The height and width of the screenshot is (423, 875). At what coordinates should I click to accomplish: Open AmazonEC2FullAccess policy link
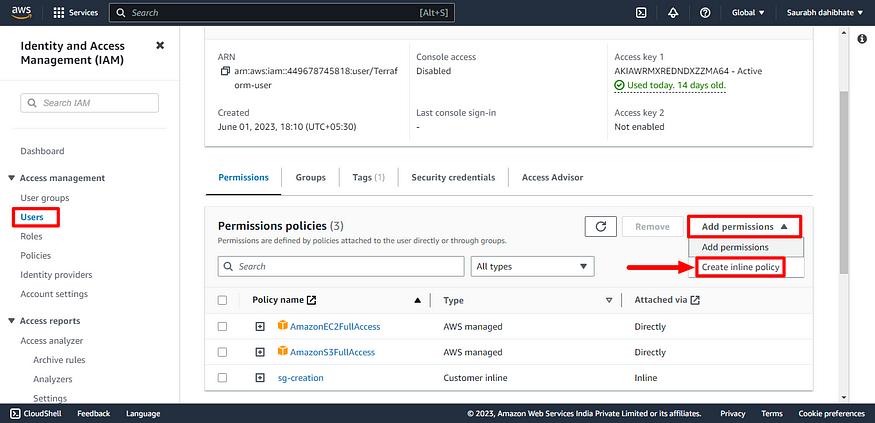click(335, 326)
